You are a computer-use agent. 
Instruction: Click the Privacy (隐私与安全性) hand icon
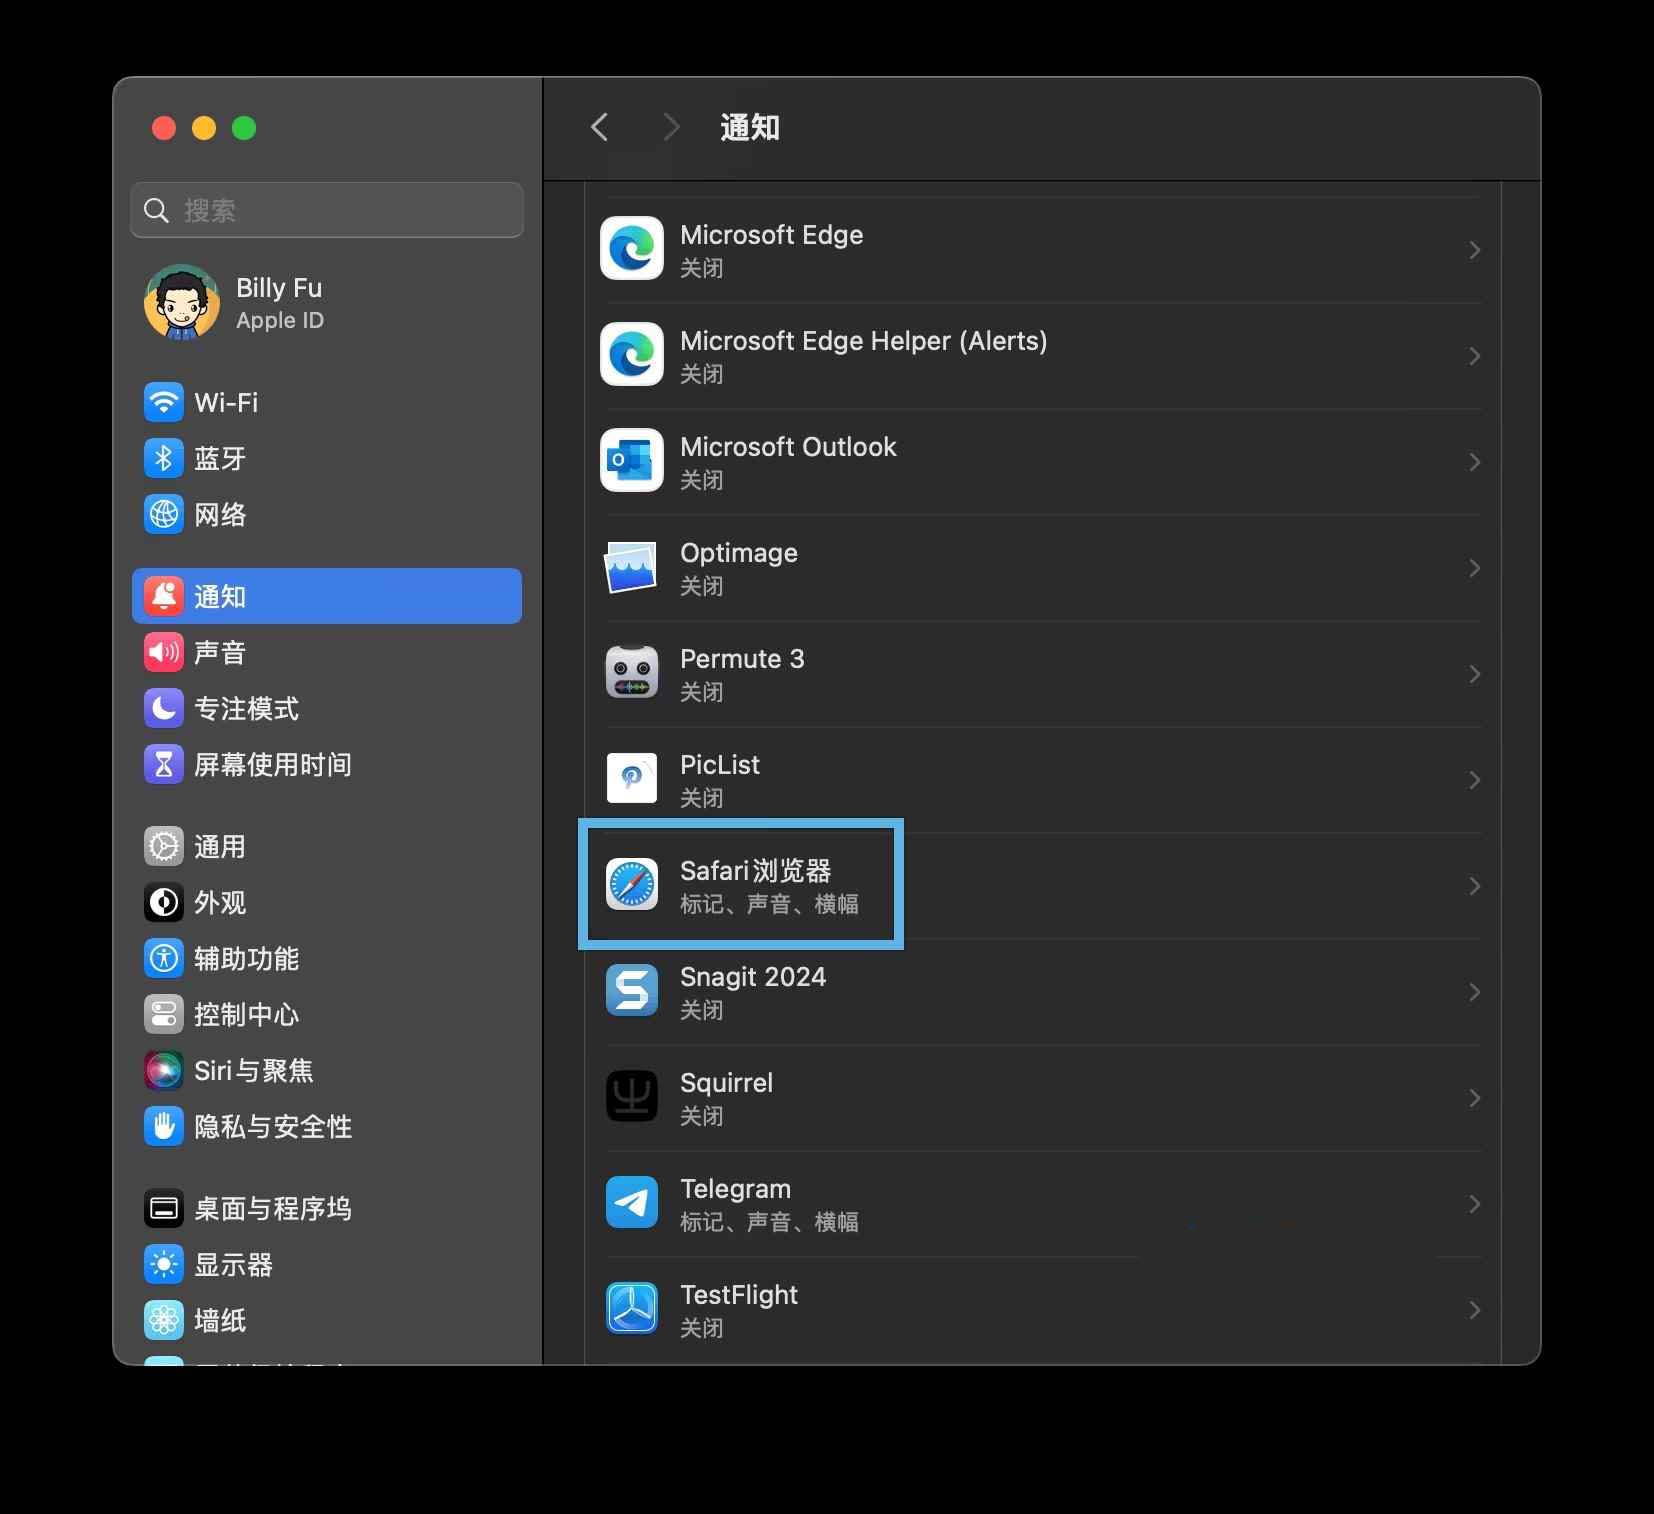point(164,1127)
